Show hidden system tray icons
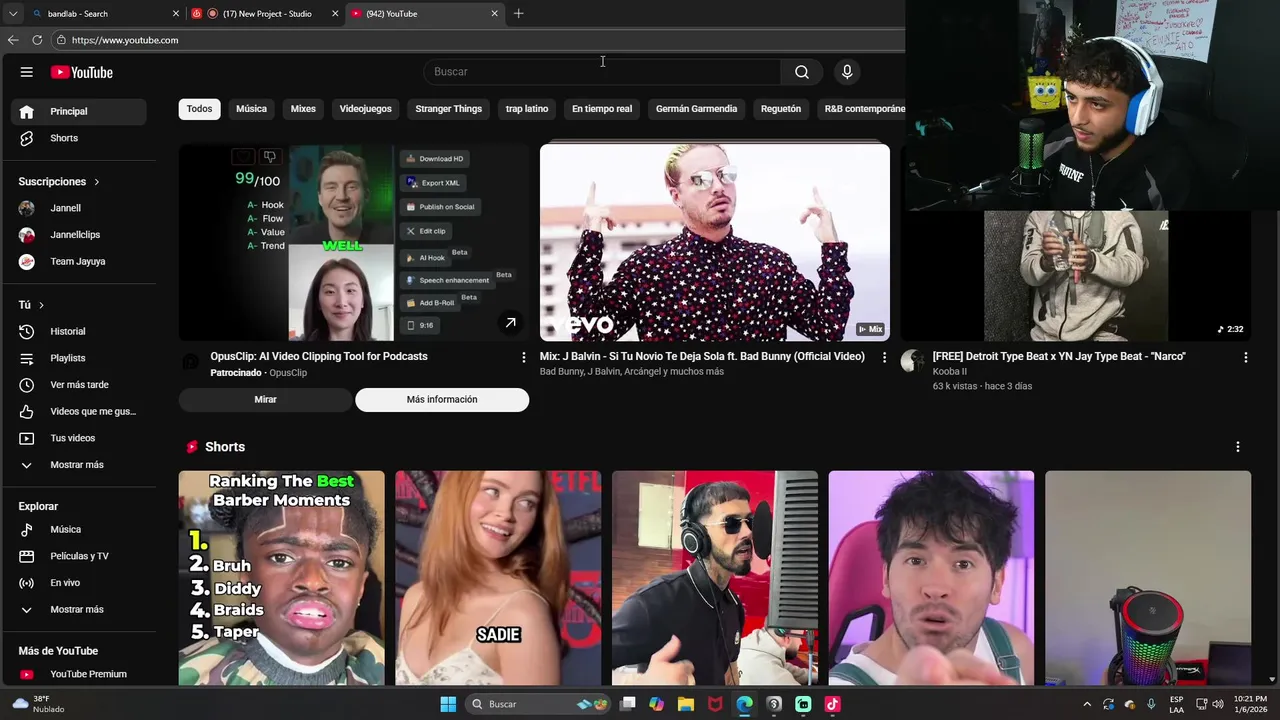Screen dimensions: 1280x720 click(x=1087, y=704)
